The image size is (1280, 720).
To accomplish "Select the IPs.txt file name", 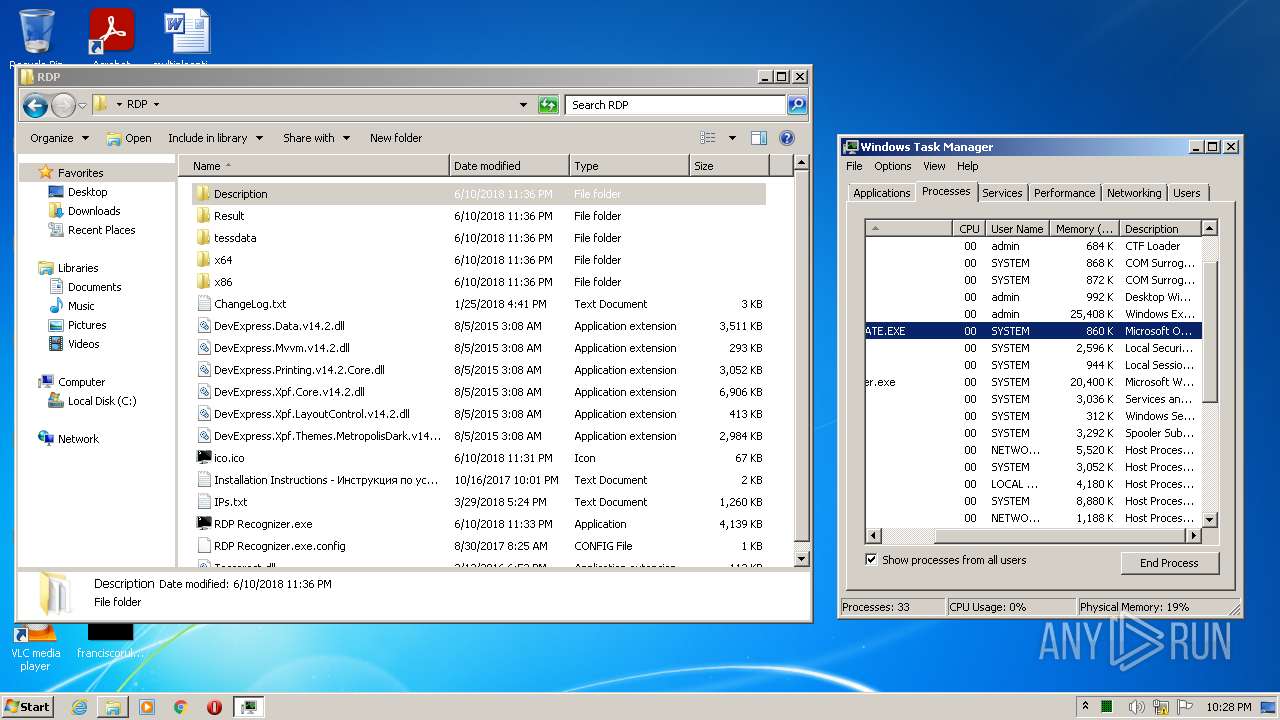I will click(x=230, y=502).
